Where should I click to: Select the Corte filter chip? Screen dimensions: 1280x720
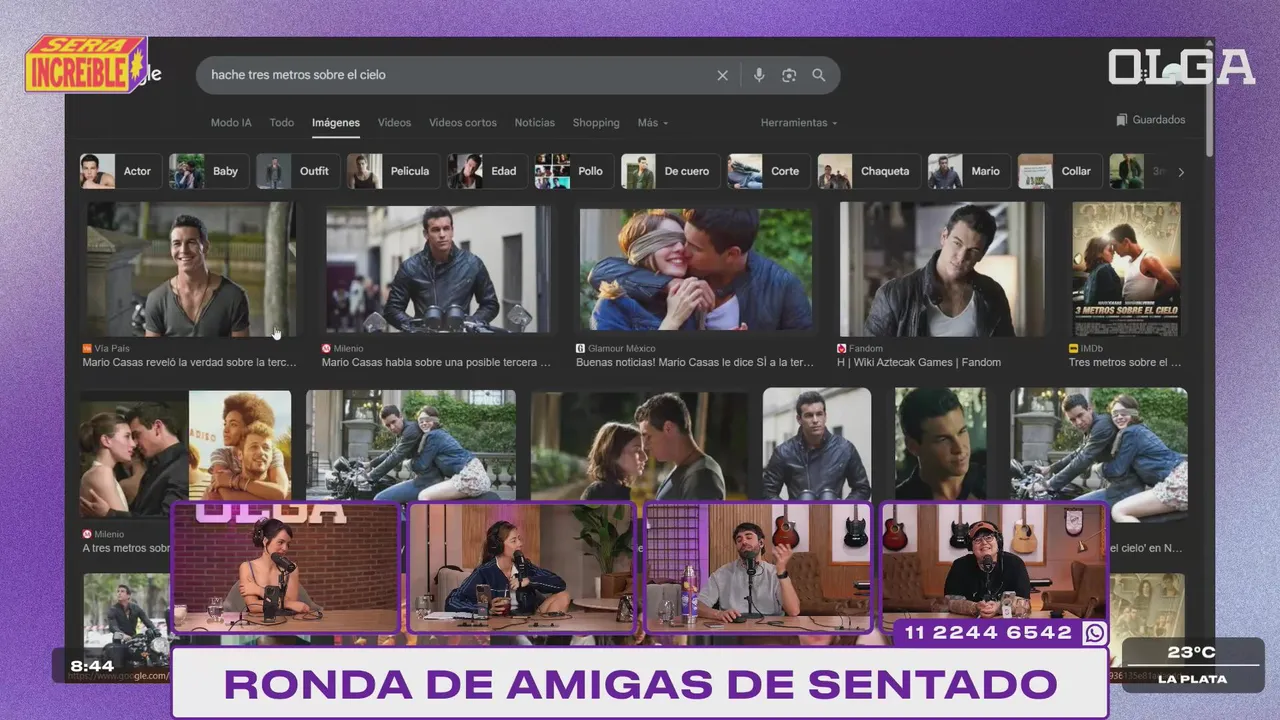tap(768, 171)
